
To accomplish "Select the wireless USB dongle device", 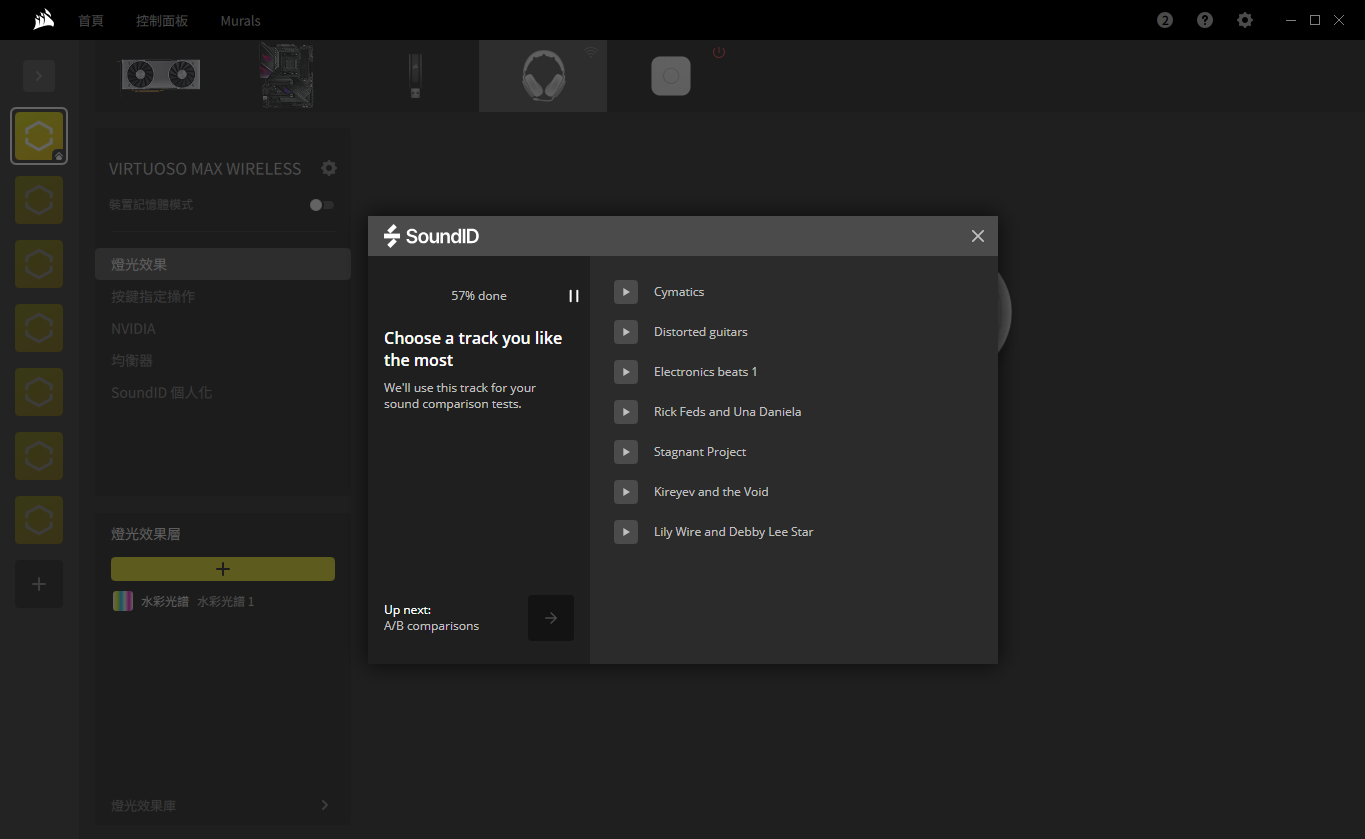I will [x=415, y=76].
